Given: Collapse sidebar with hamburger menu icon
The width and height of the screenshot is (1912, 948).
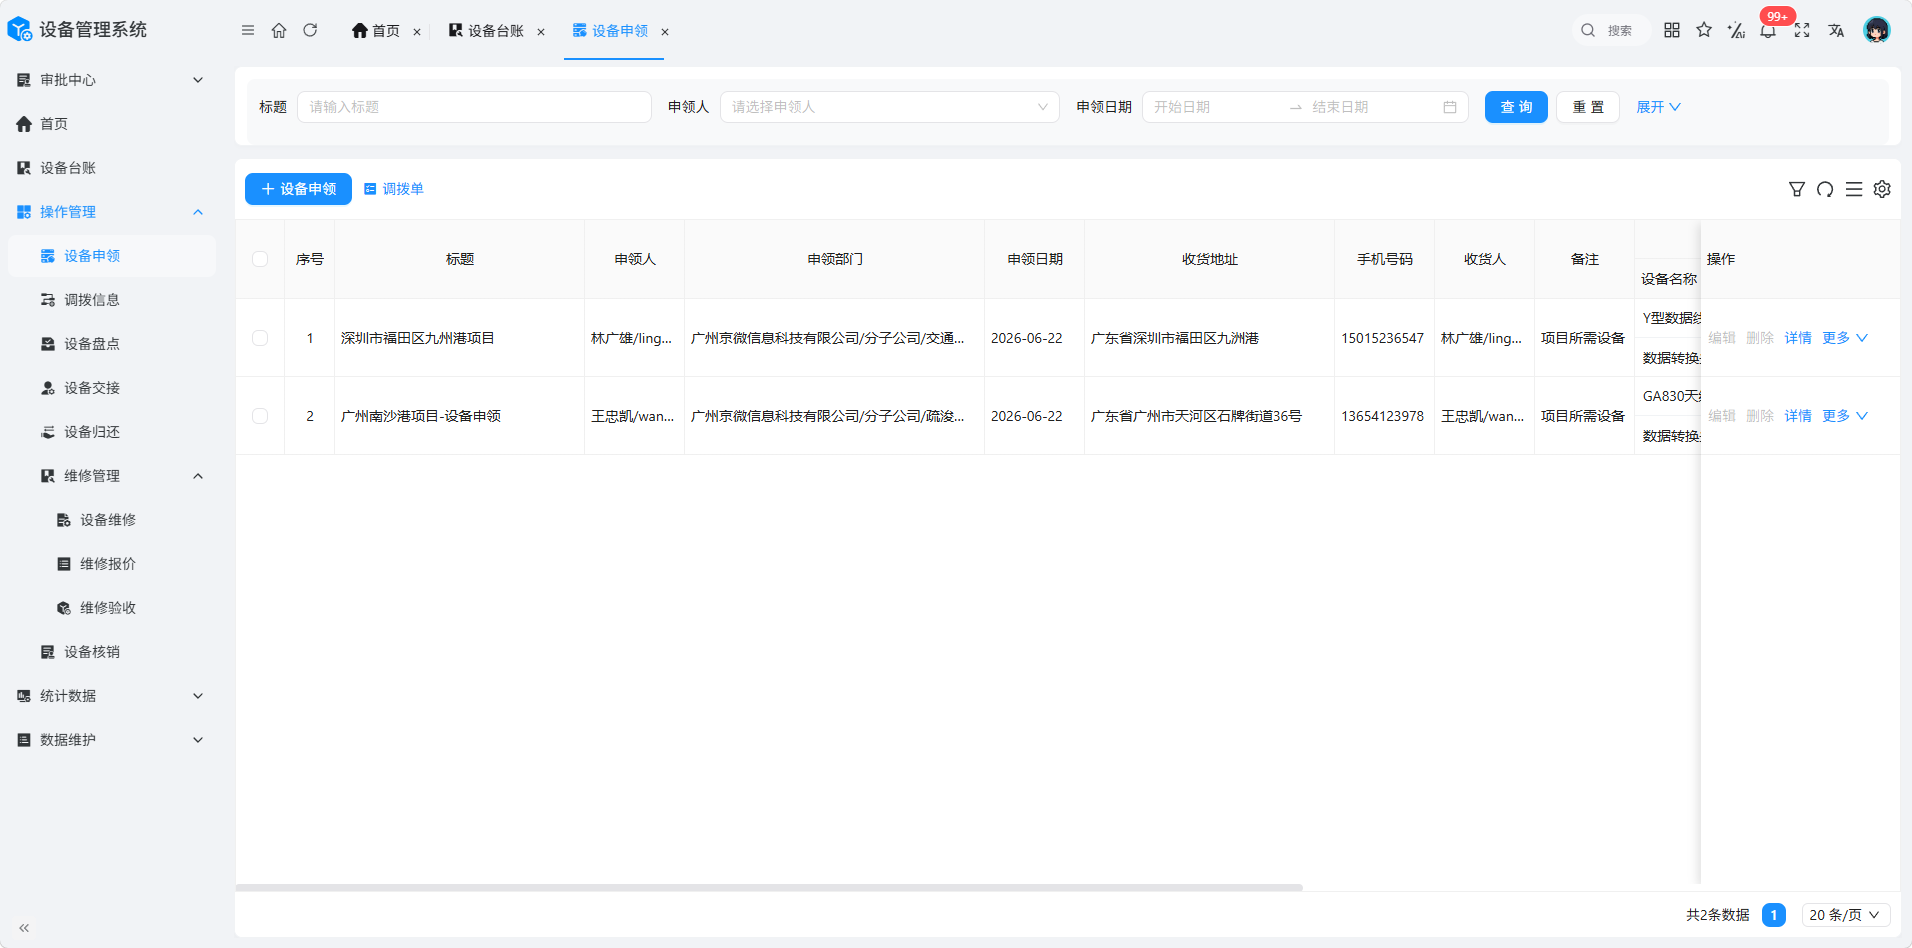Looking at the screenshot, I should pos(248,30).
